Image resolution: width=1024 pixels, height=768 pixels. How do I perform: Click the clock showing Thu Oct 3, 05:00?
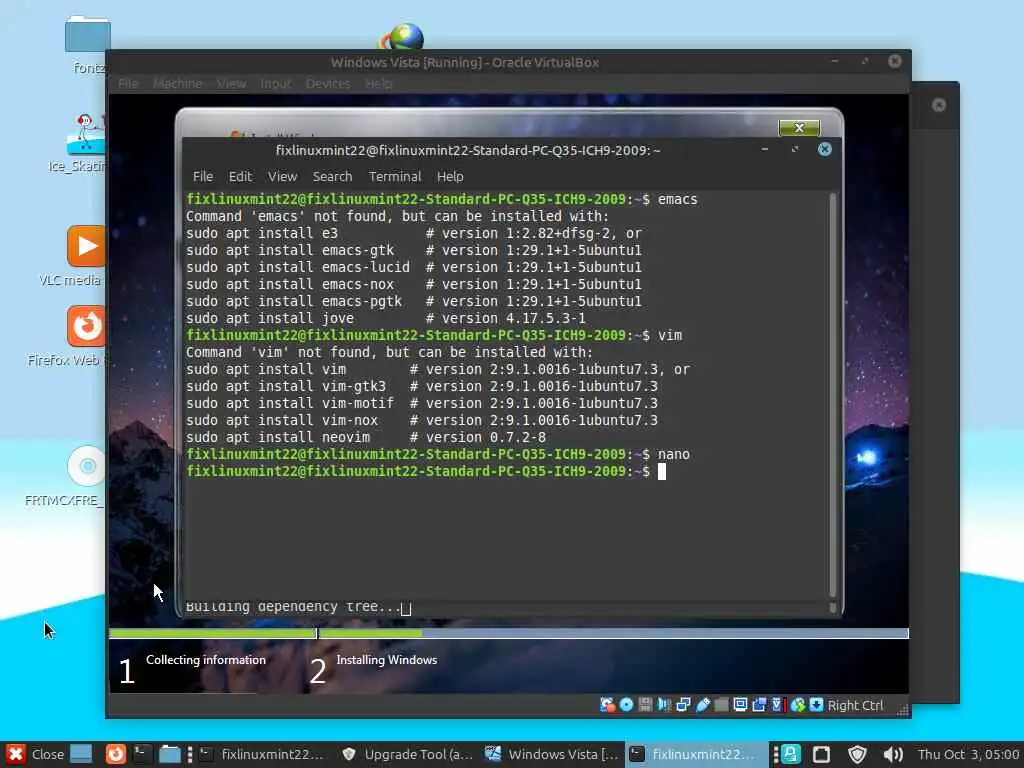[968, 754]
